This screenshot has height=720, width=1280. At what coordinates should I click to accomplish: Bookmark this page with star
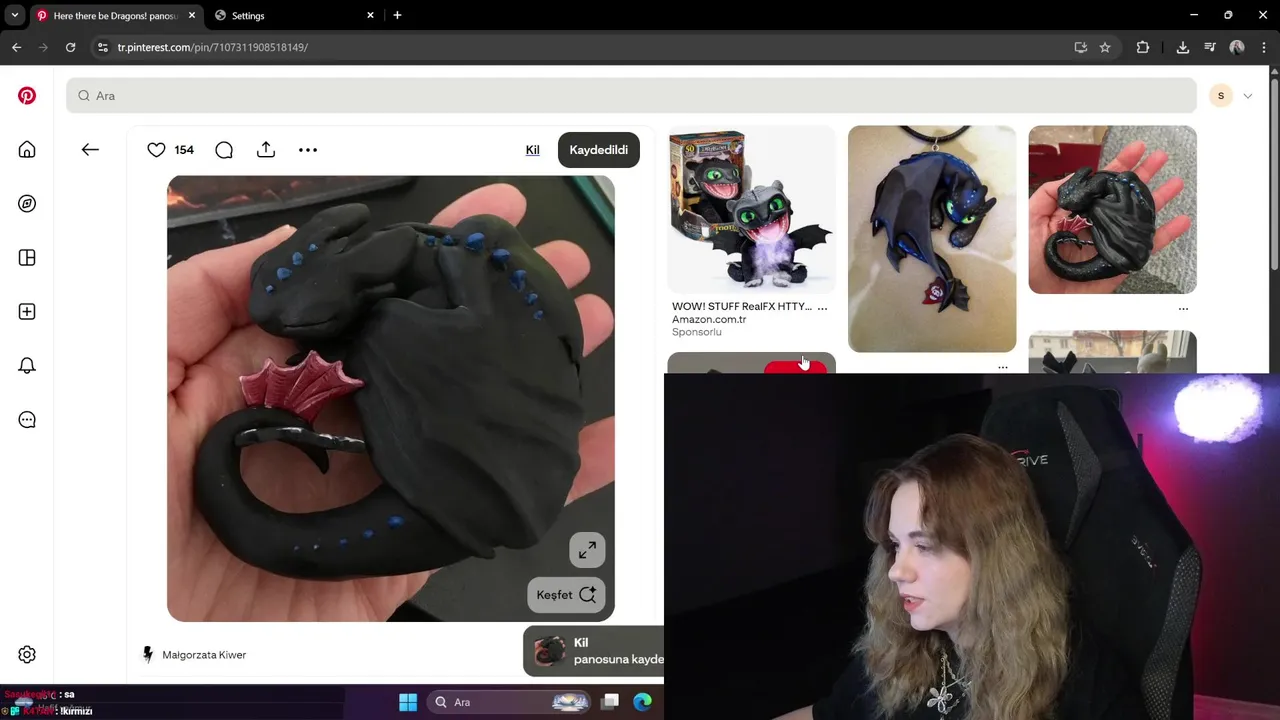1105,47
